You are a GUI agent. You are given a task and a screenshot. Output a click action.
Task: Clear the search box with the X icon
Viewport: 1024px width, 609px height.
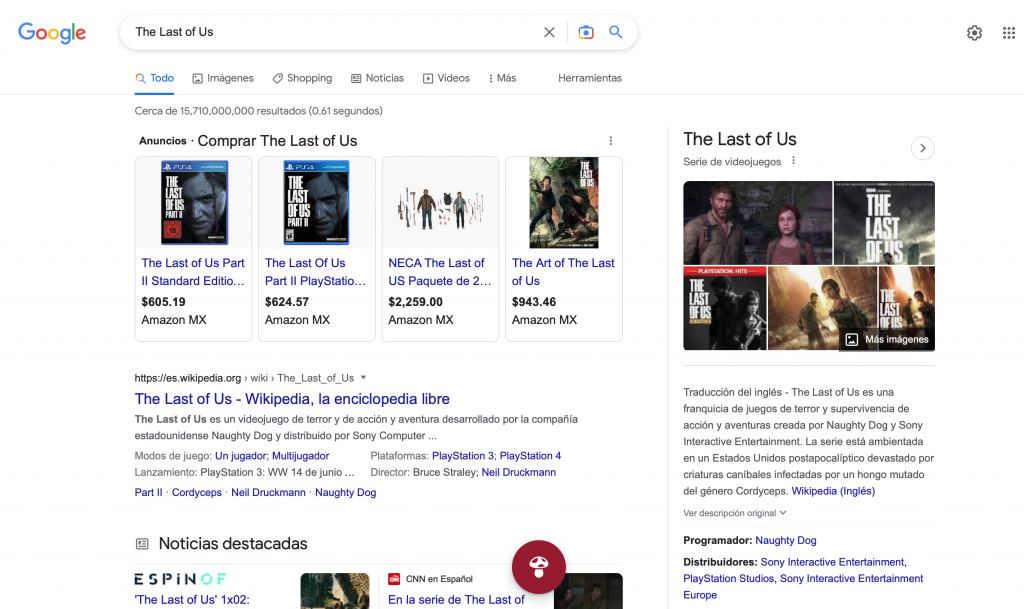pos(549,32)
